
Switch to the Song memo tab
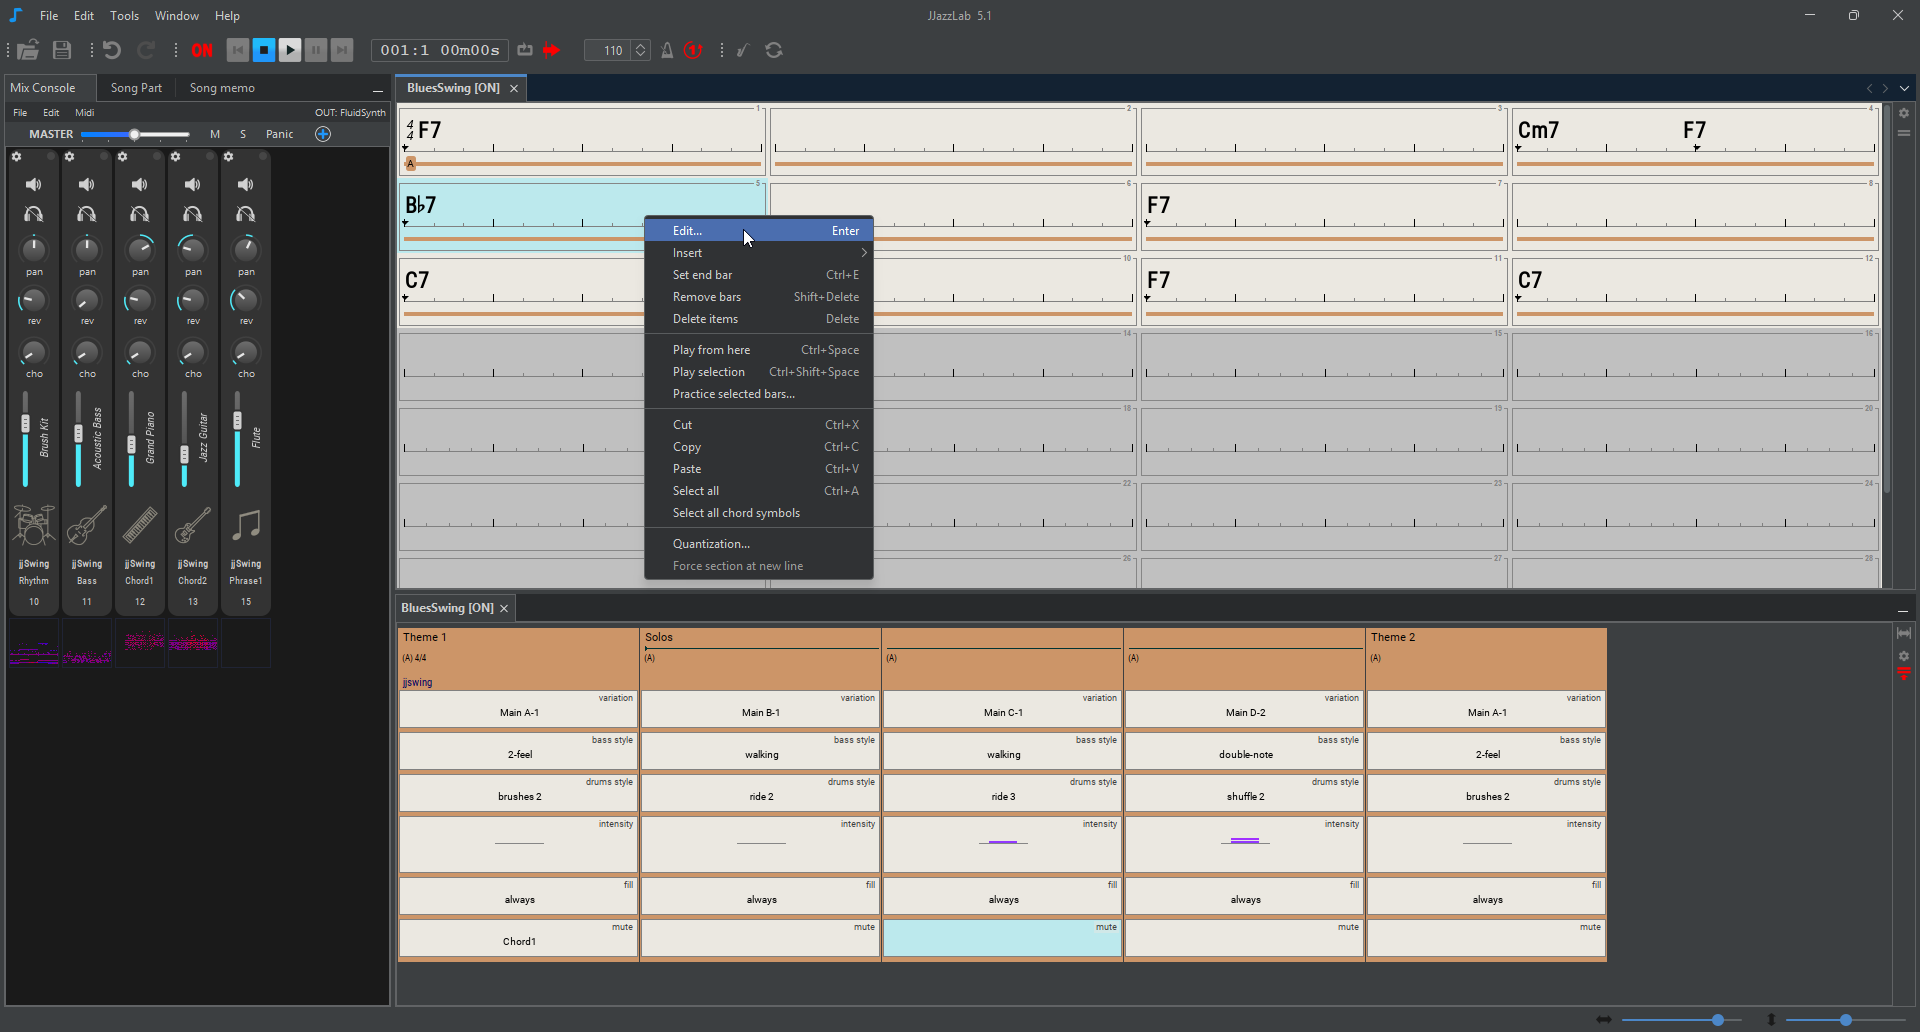[222, 88]
